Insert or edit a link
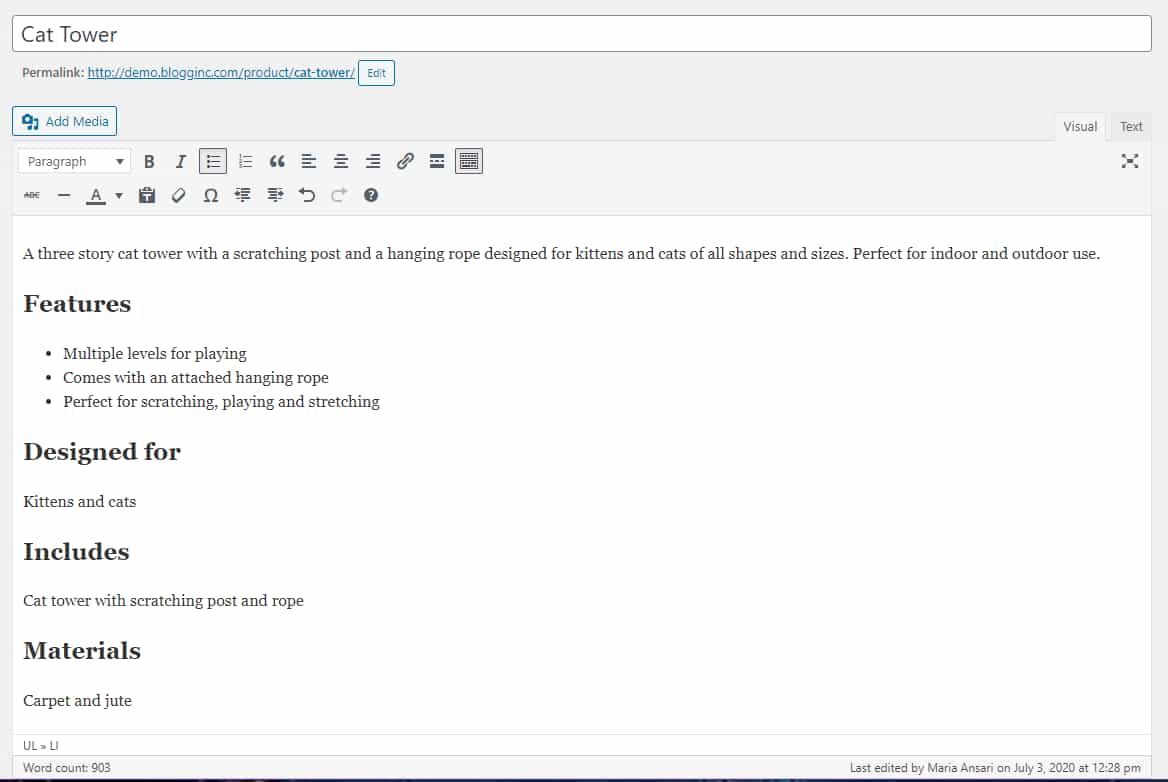 [x=404, y=162]
